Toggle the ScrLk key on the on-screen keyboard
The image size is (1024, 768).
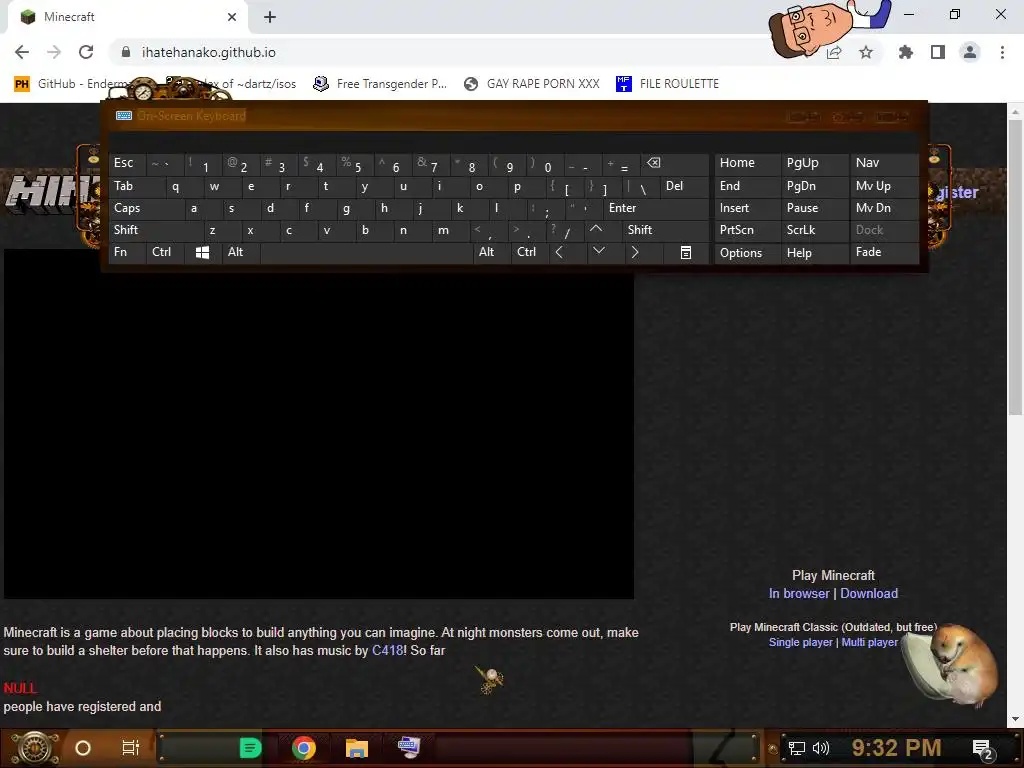click(814, 230)
